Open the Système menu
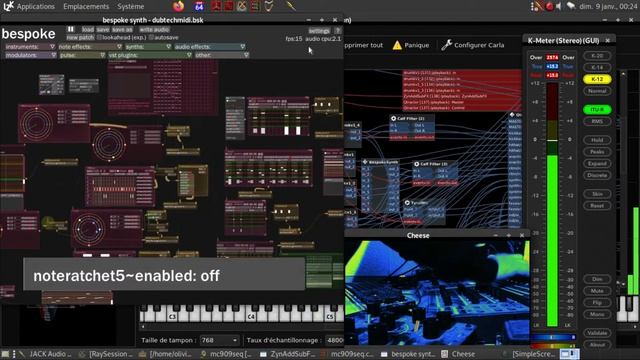This screenshot has width=640, height=360. point(131,7)
